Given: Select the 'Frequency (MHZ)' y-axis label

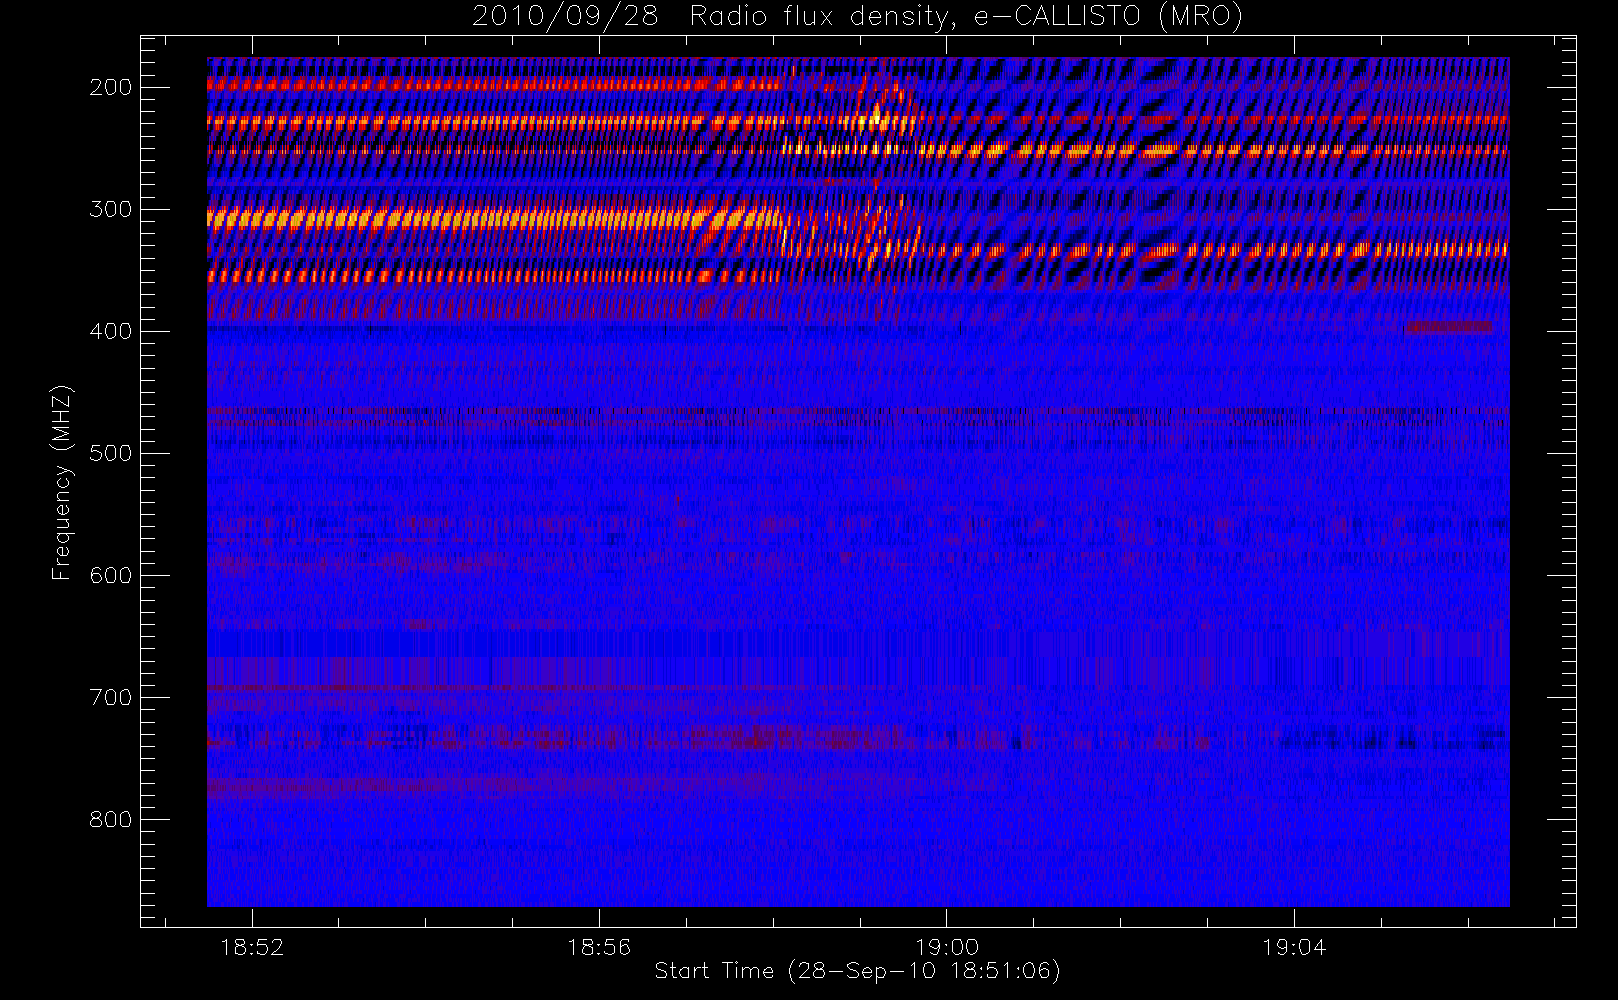Looking at the screenshot, I should (x=62, y=482).
